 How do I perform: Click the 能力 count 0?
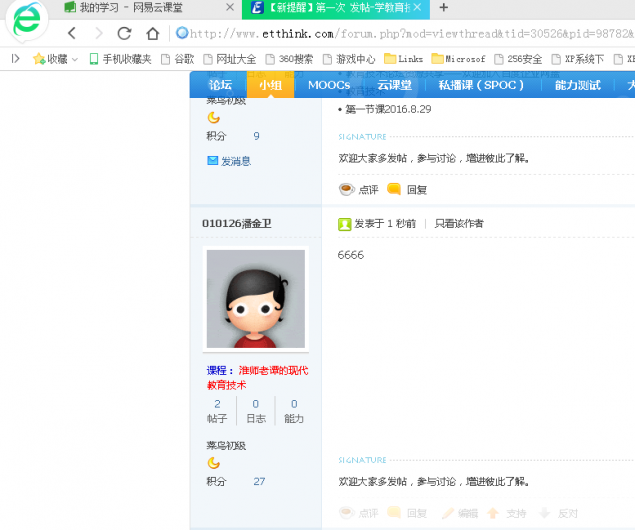(294, 404)
